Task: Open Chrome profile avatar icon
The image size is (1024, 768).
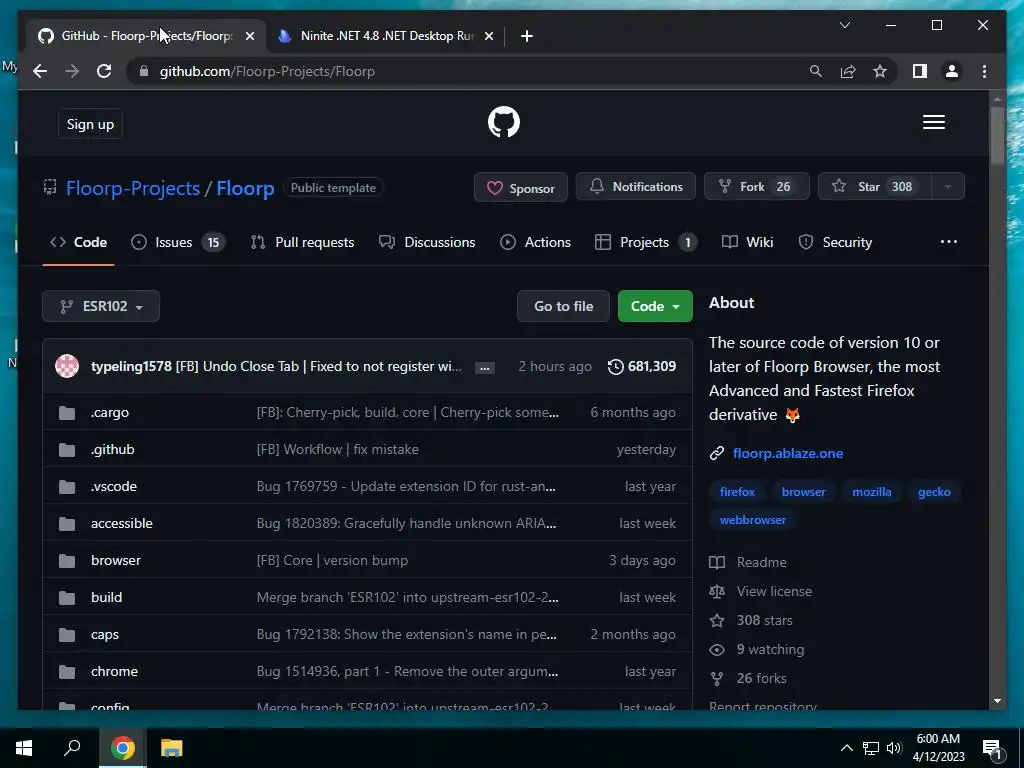Action: coord(952,71)
